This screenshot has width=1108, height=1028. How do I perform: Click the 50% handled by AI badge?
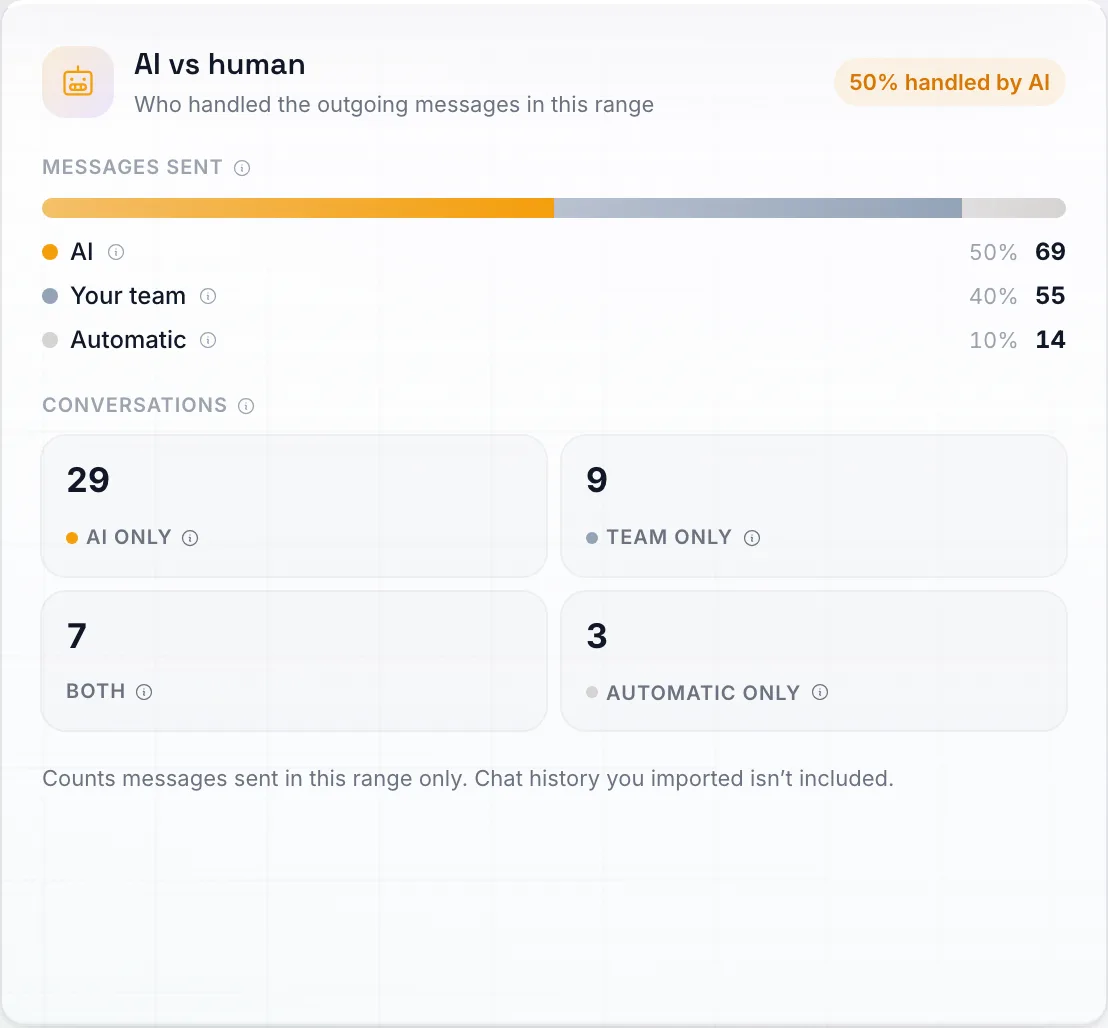949,83
